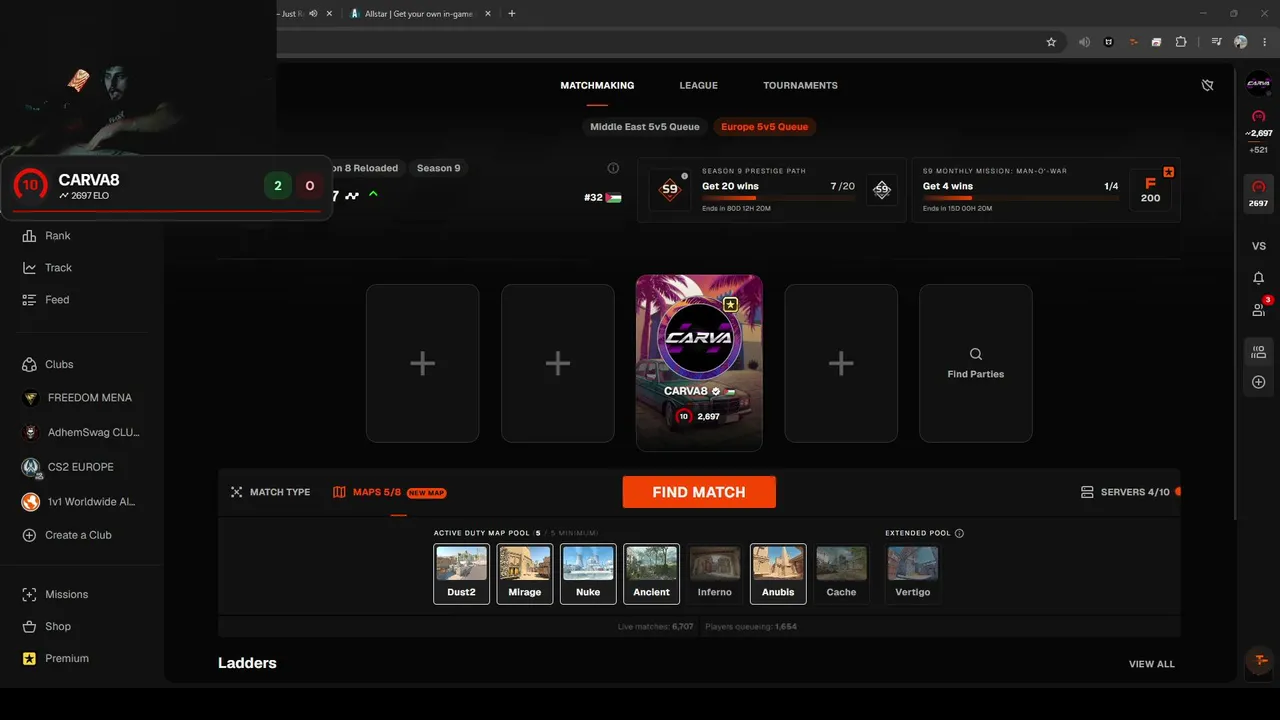Screen dimensions: 1280x720
Task: Open Chrome profile avatar
Action: (x=1241, y=42)
